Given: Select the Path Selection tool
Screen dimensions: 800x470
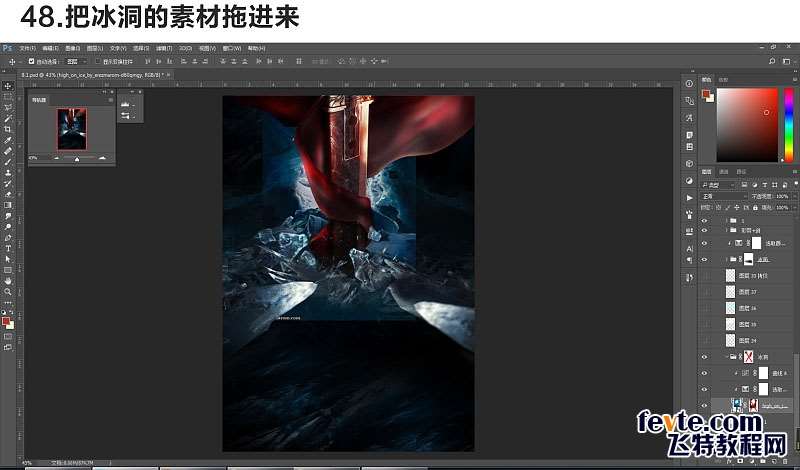Looking at the screenshot, I should tap(8, 259).
